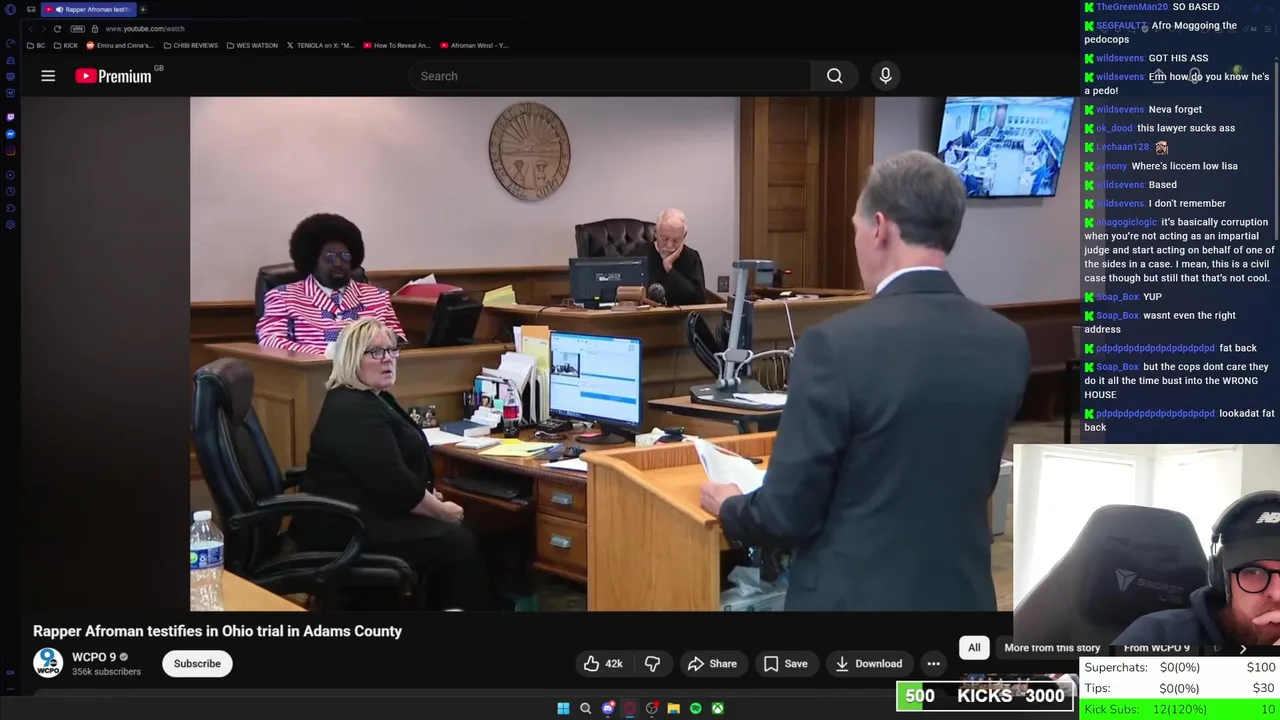Open Spotify from taskbar

(x=695, y=708)
